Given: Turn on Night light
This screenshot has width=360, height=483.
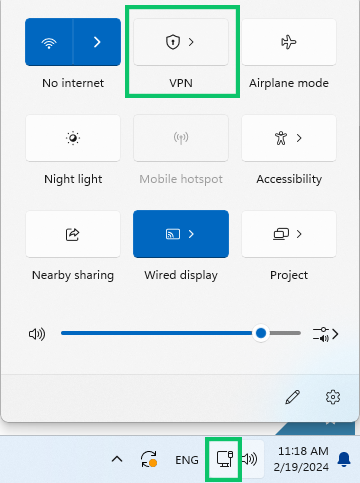Looking at the screenshot, I should pos(73,138).
